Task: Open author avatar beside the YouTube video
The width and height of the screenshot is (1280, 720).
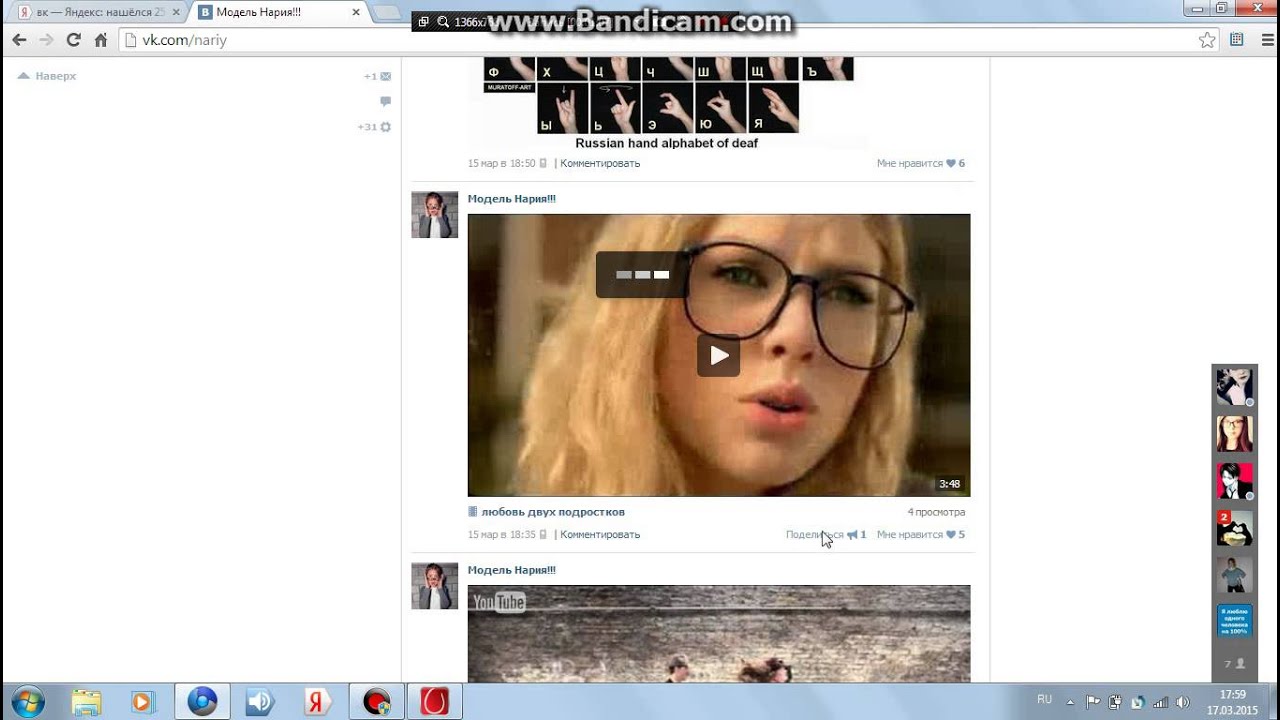Action: click(x=435, y=586)
